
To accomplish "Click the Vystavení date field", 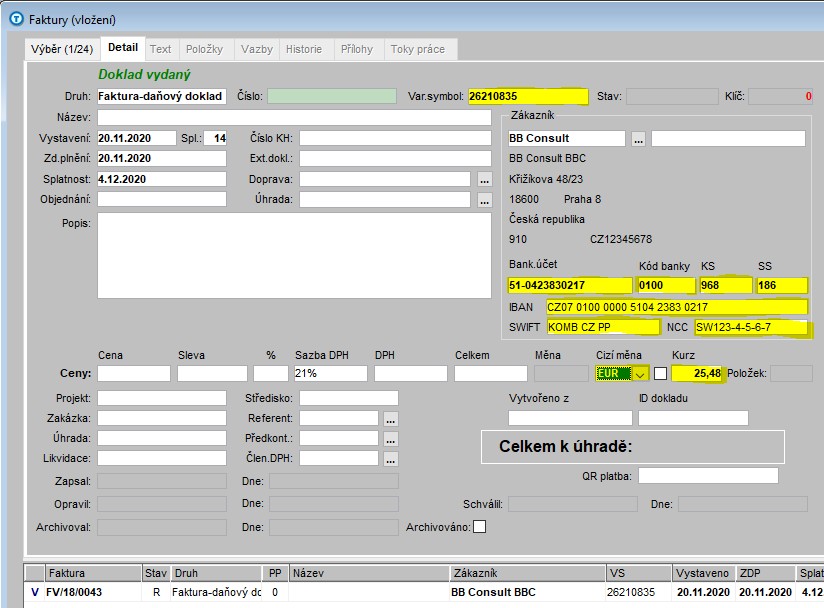I will pyautogui.click(x=137, y=138).
